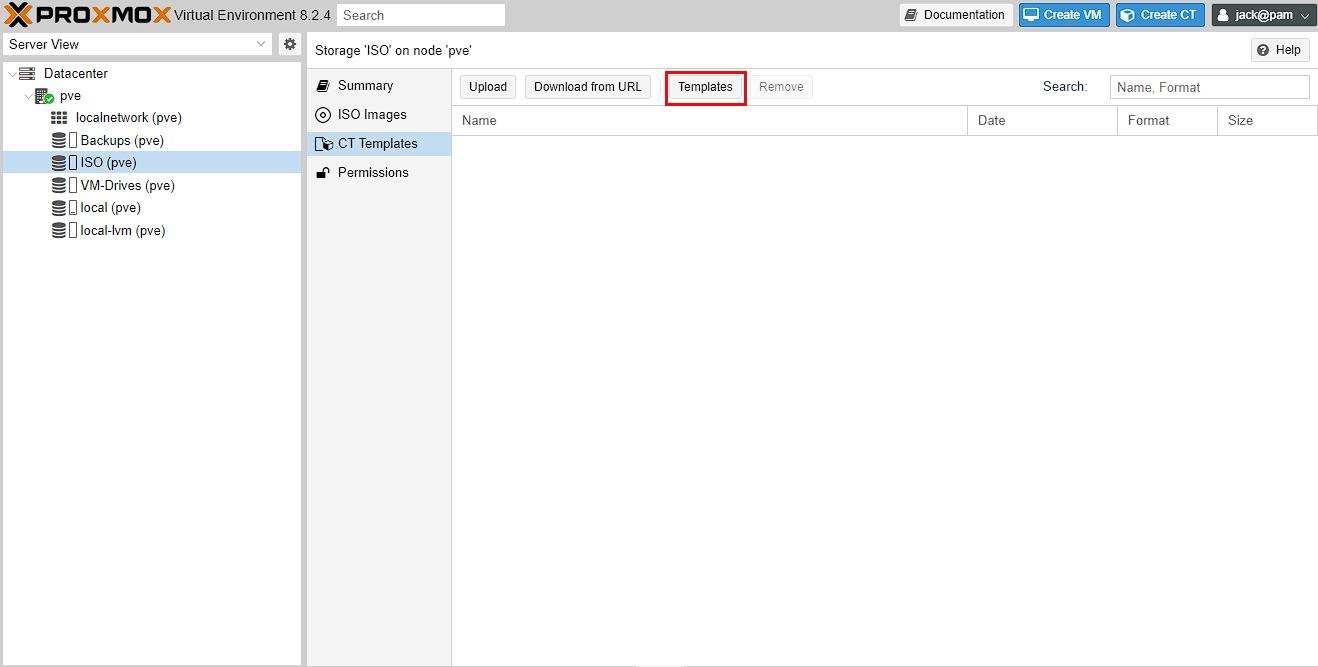
Task: Click the Upload button
Action: pyautogui.click(x=488, y=87)
